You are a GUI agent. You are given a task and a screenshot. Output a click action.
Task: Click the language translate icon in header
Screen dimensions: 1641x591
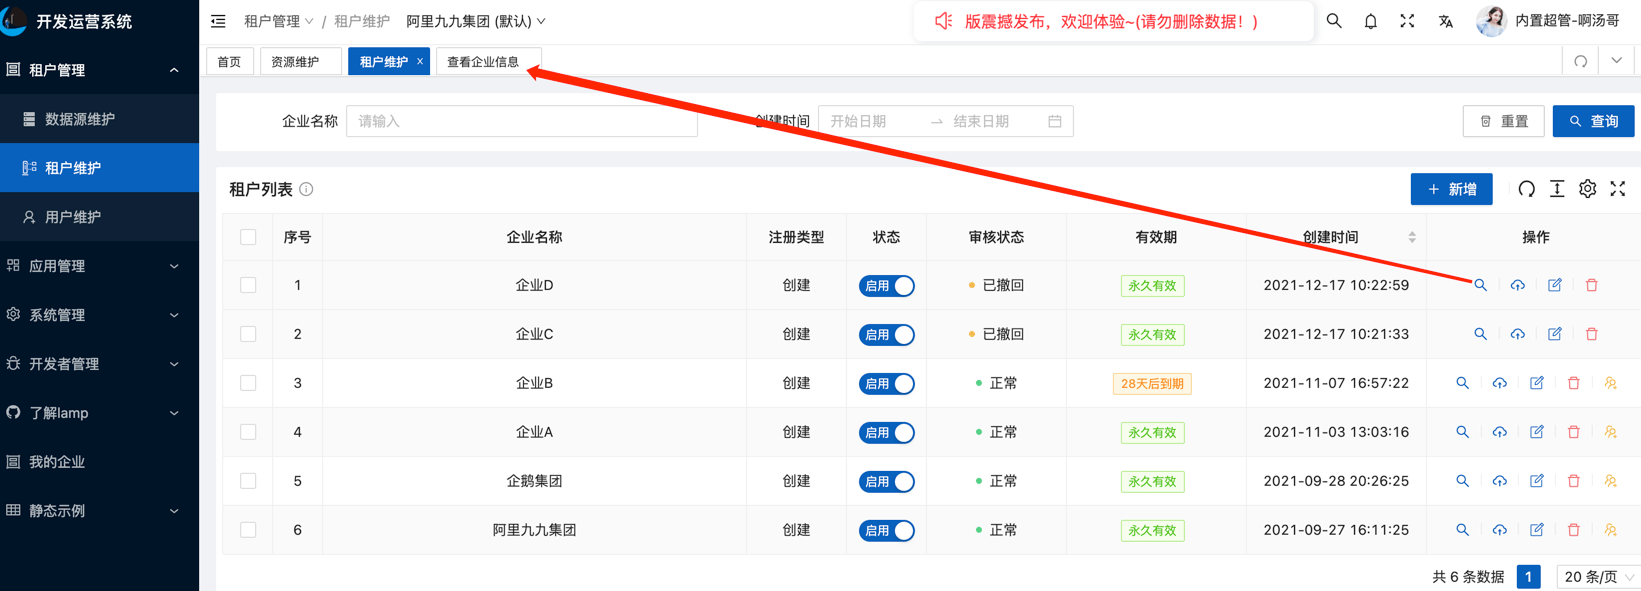point(1445,21)
